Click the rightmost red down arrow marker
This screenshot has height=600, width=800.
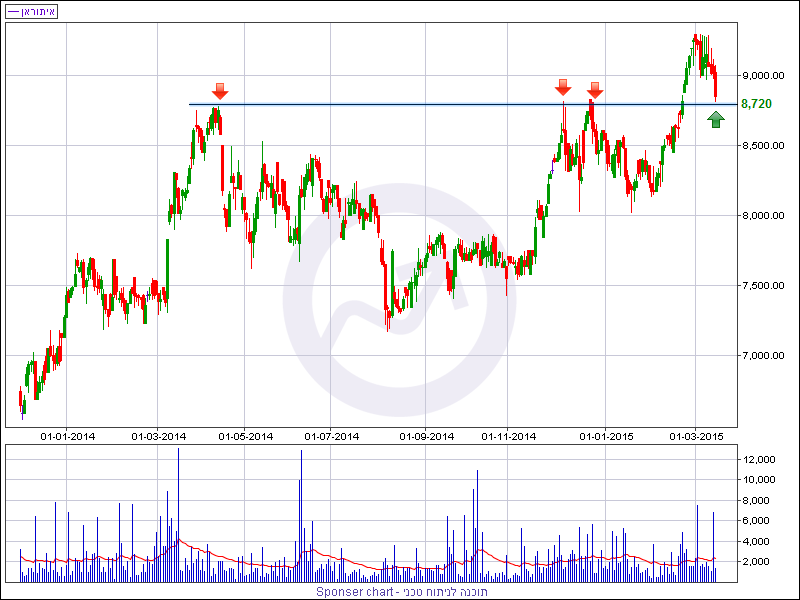(595, 90)
